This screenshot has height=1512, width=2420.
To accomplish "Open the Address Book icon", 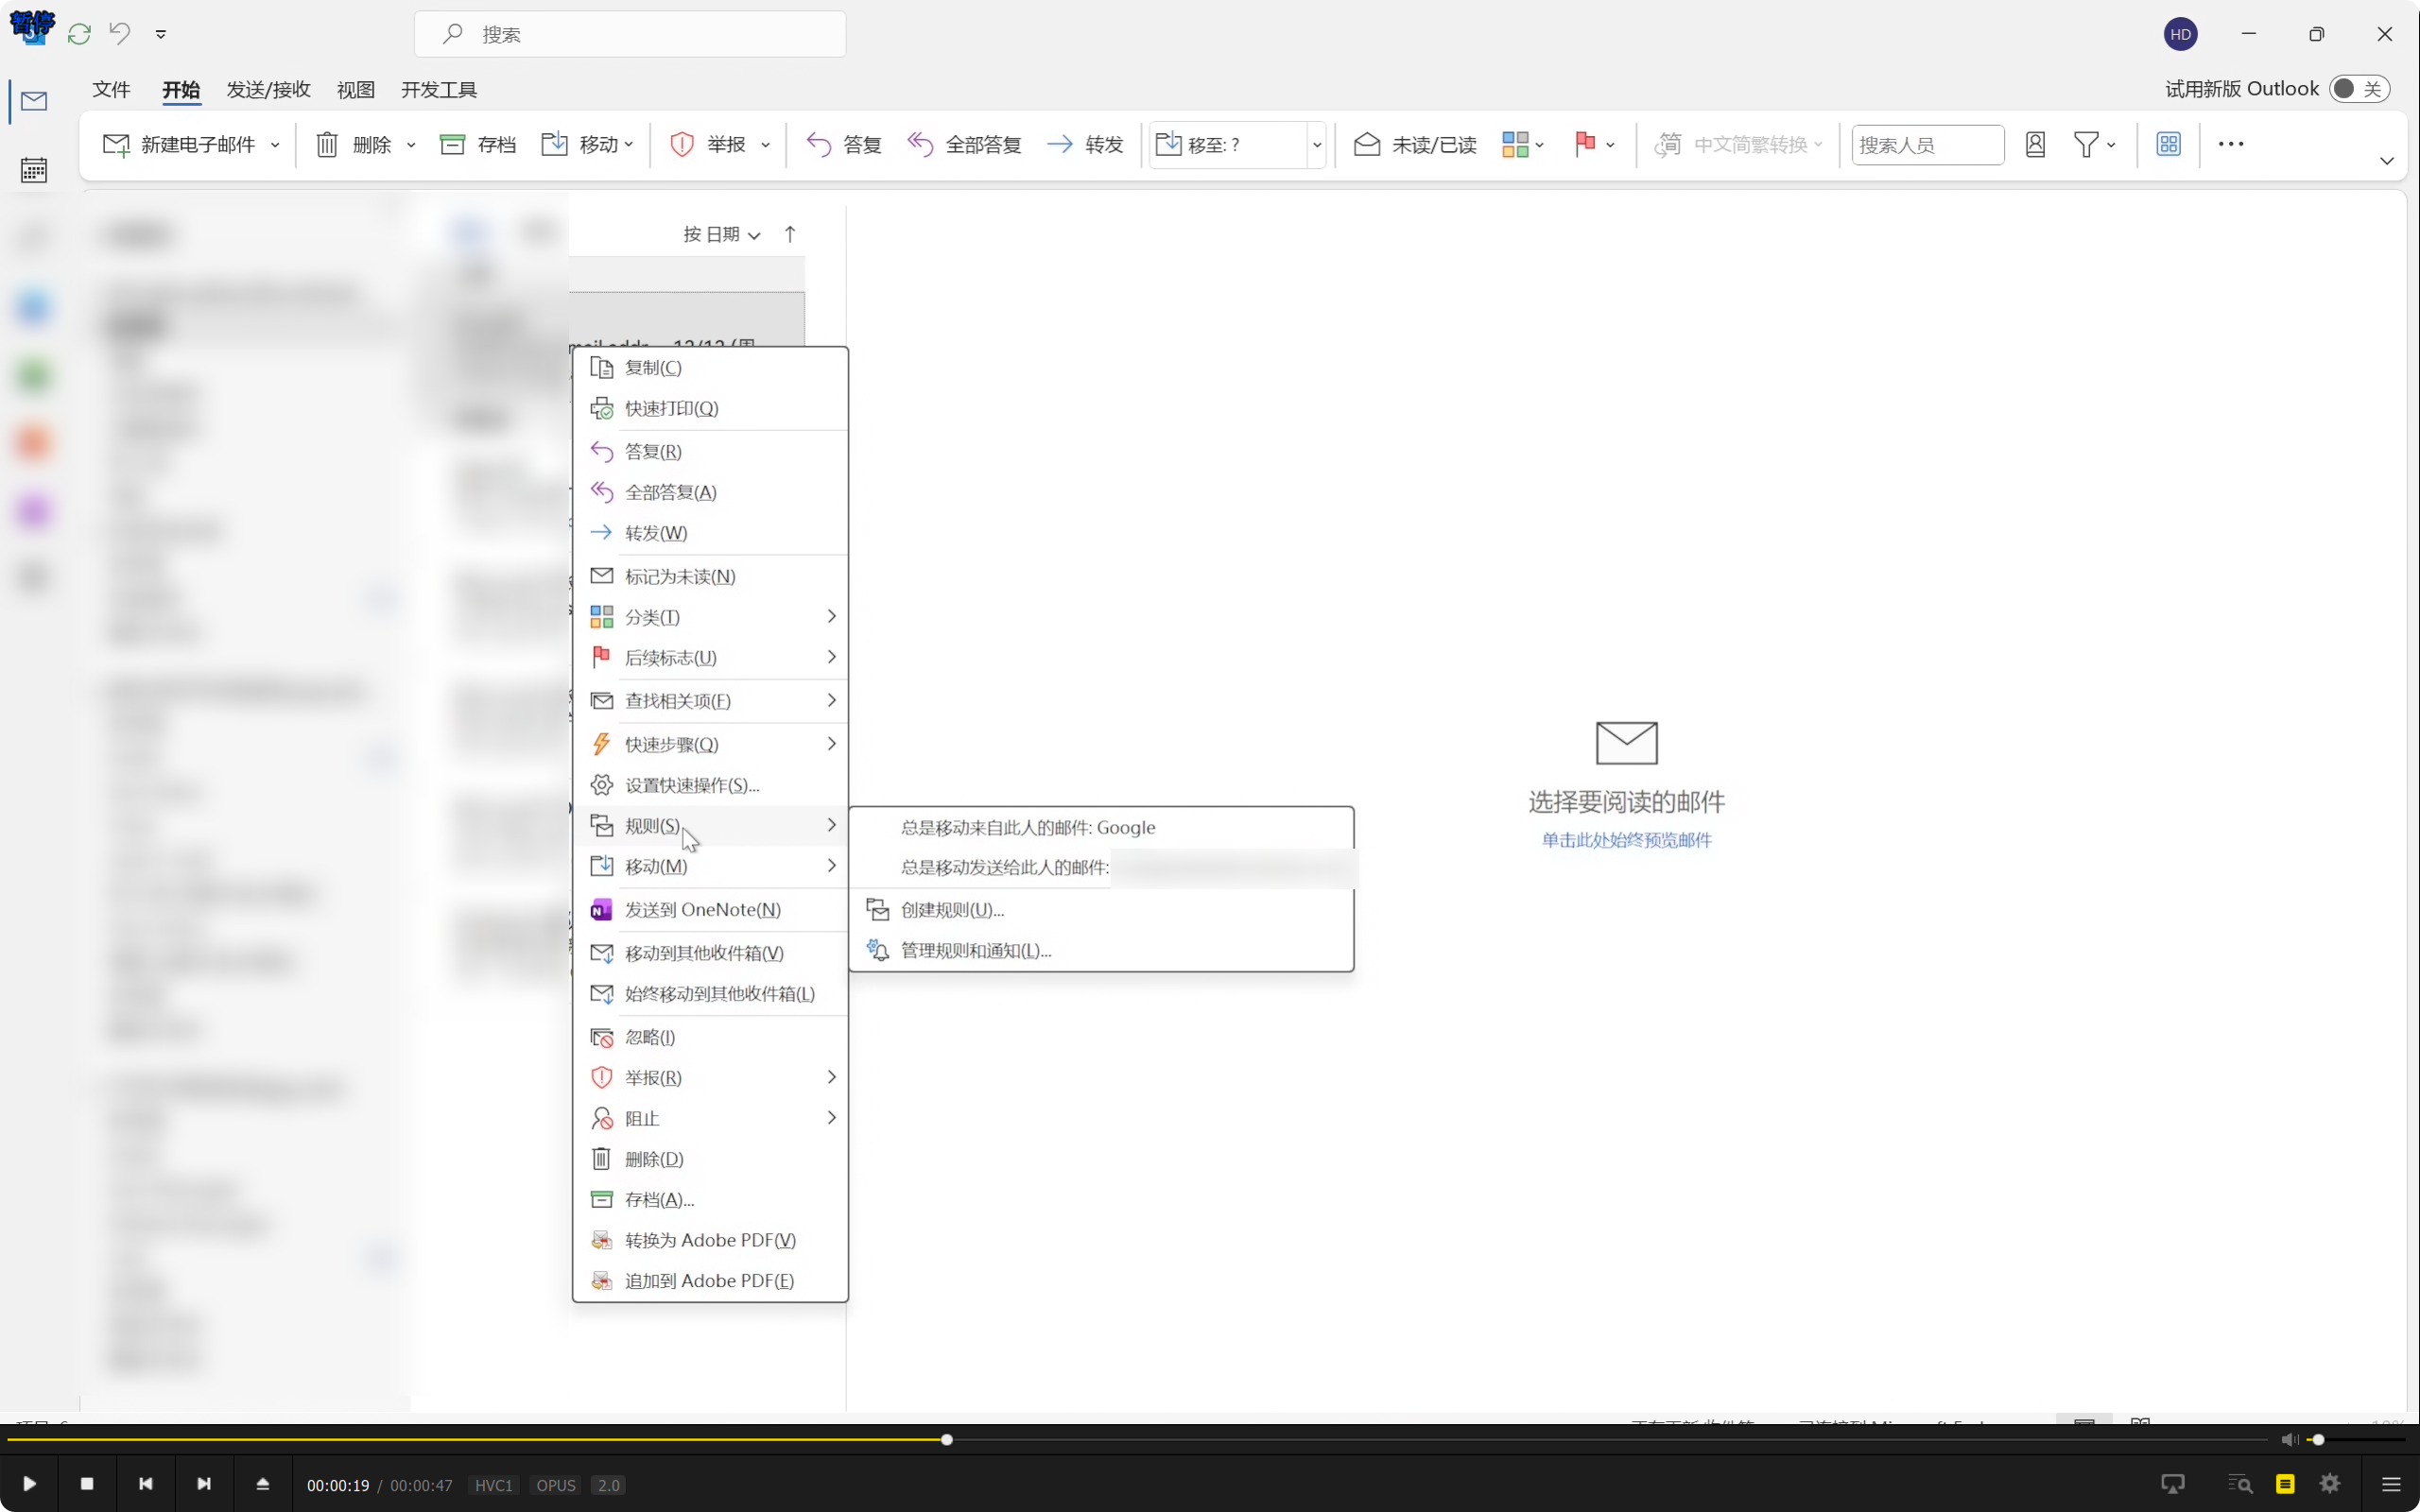I will point(2035,144).
